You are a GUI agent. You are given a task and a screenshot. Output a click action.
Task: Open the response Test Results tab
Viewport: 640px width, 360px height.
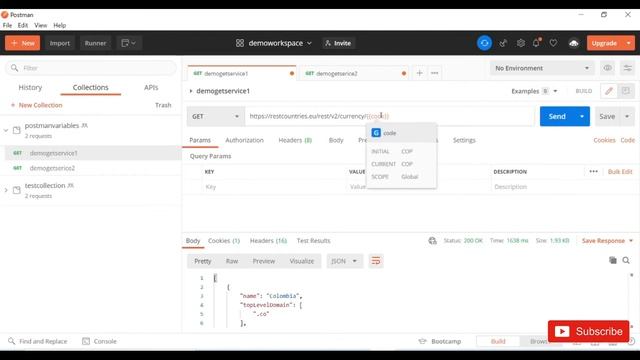(313, 241)
